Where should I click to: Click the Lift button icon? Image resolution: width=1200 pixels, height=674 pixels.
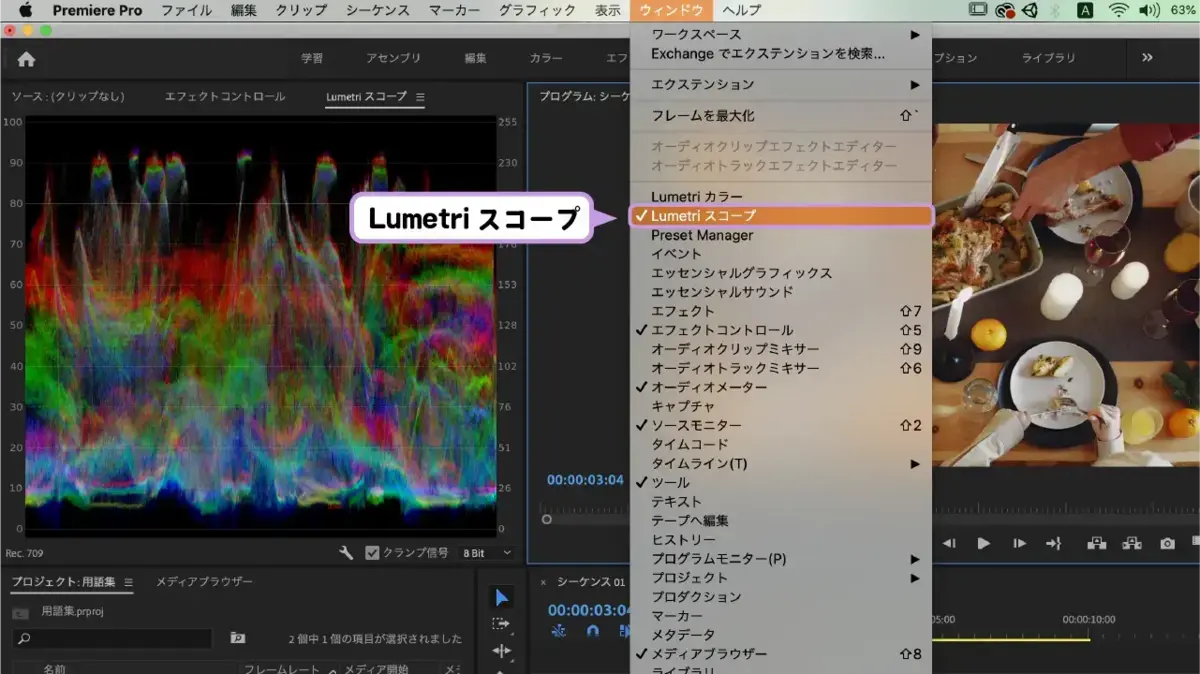click(x=1097, y=543)
